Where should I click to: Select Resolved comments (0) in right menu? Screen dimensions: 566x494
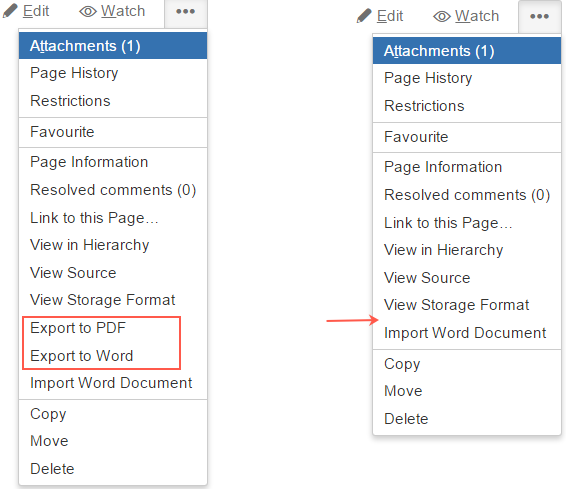(467, 195)
